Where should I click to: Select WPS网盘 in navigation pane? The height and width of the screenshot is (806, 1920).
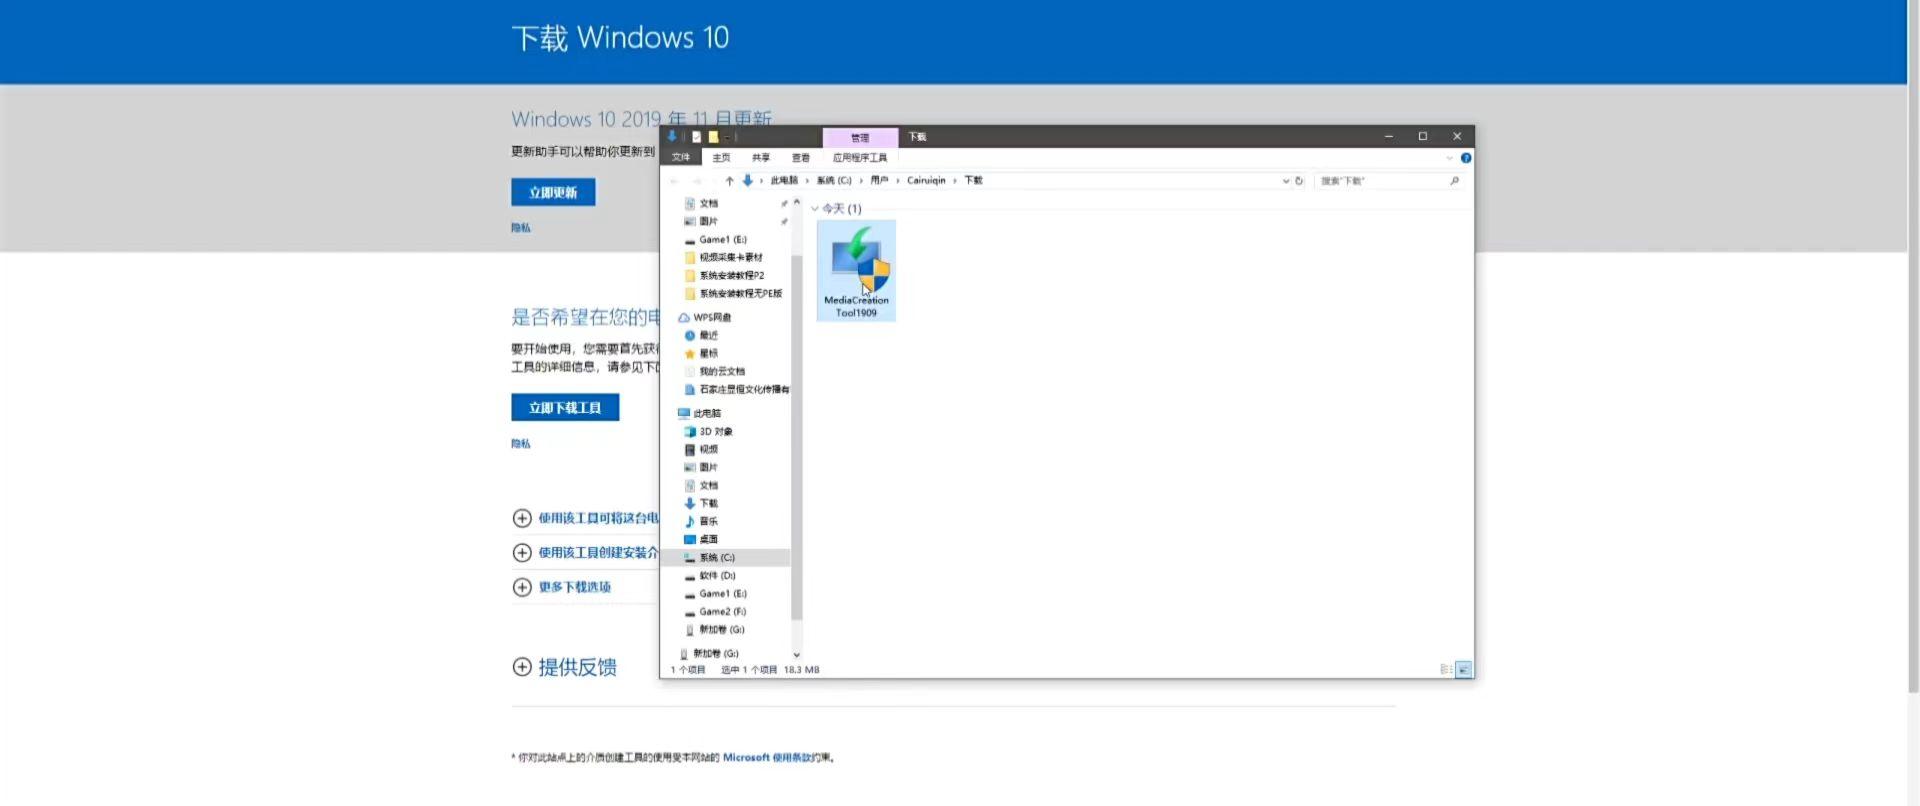[712, 317]
